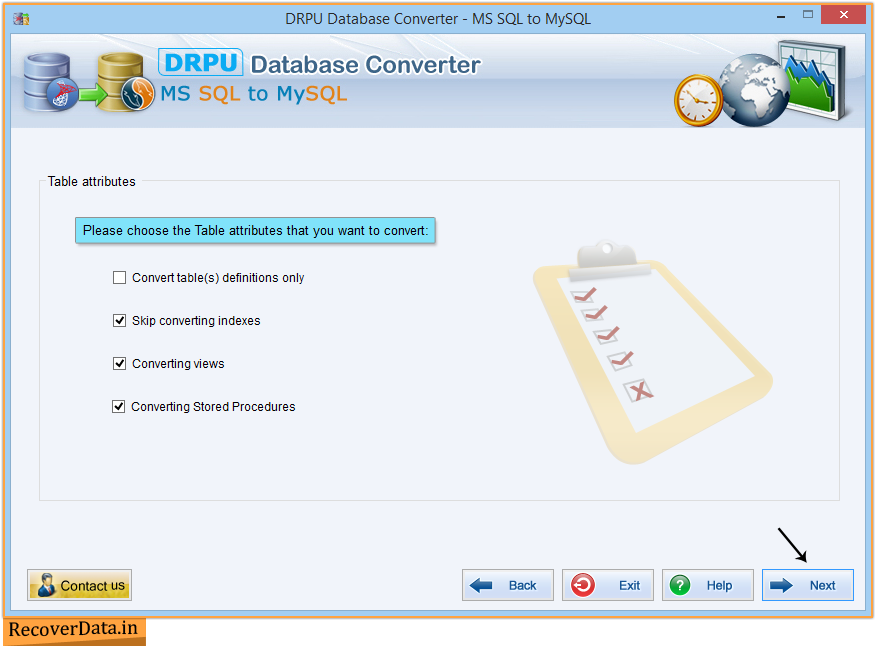Uncheck Skip converting indexes checkbox
876x646 pixels.
[119, 321]
